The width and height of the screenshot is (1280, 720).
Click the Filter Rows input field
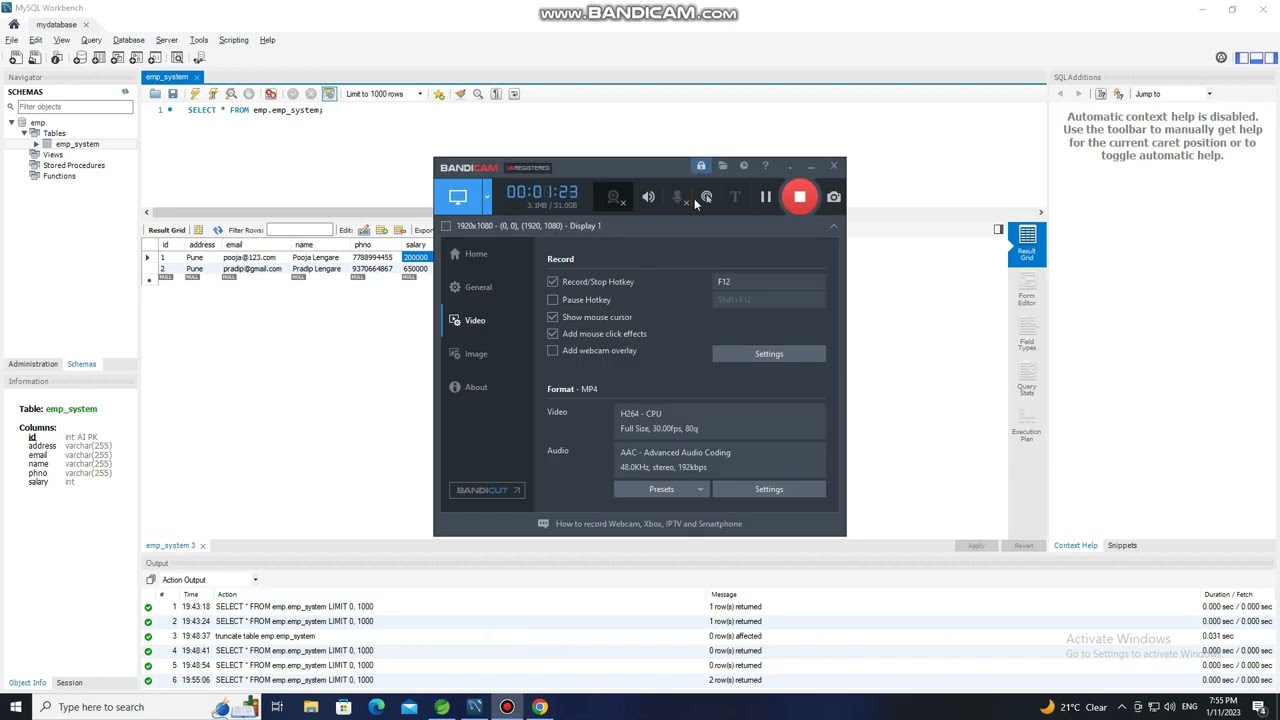(299, 230)
